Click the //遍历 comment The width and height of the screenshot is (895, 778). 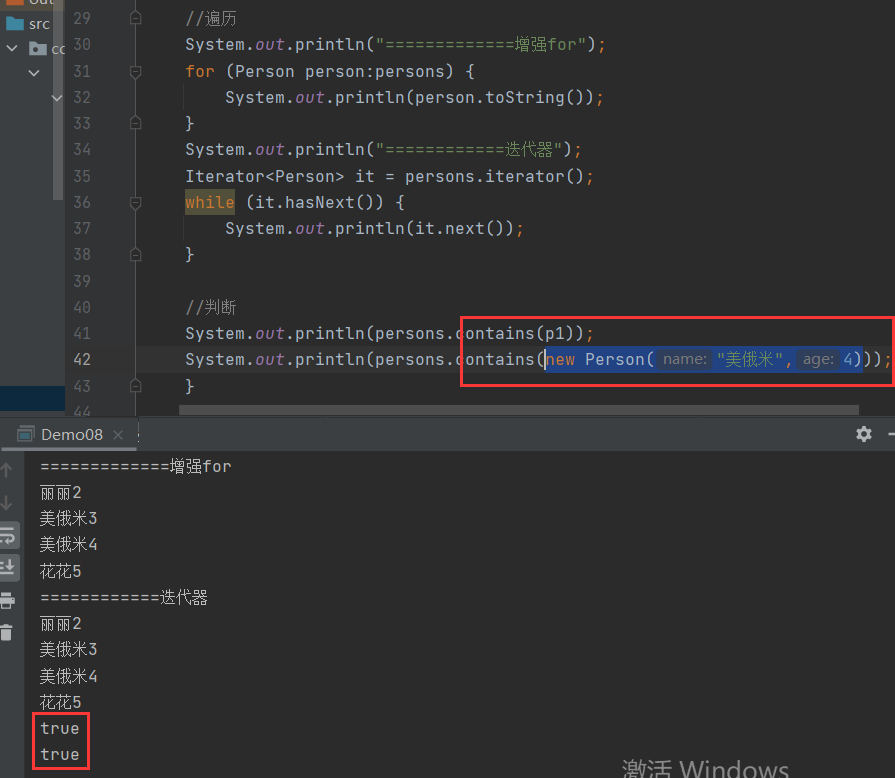(x=211, y=19)
